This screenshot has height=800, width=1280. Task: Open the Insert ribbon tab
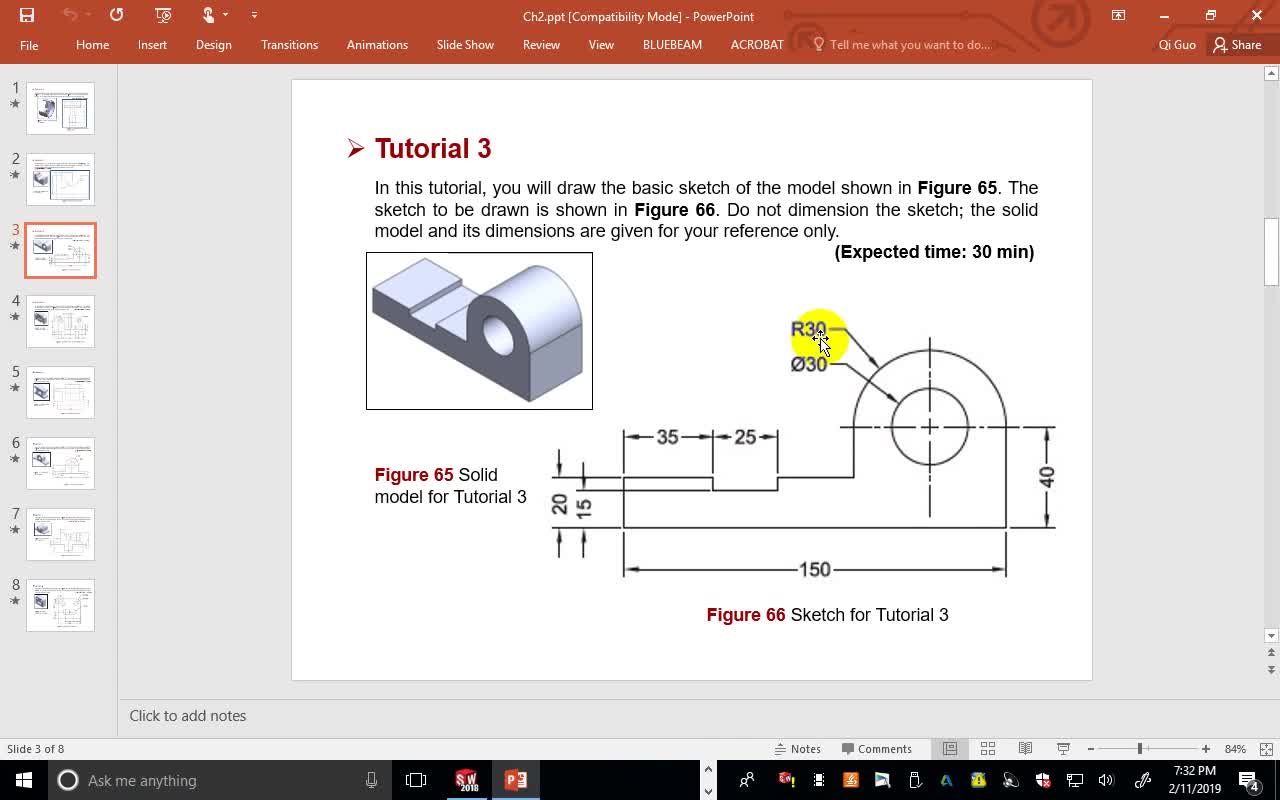(152, 45)
